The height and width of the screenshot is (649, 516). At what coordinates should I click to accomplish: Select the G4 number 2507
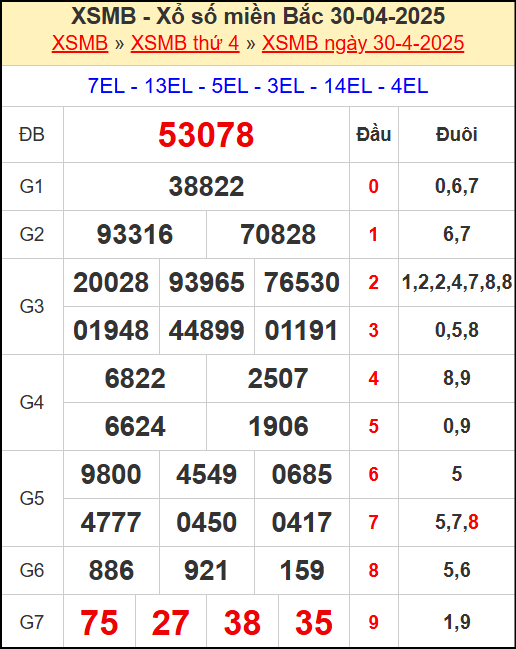(278, 378)
